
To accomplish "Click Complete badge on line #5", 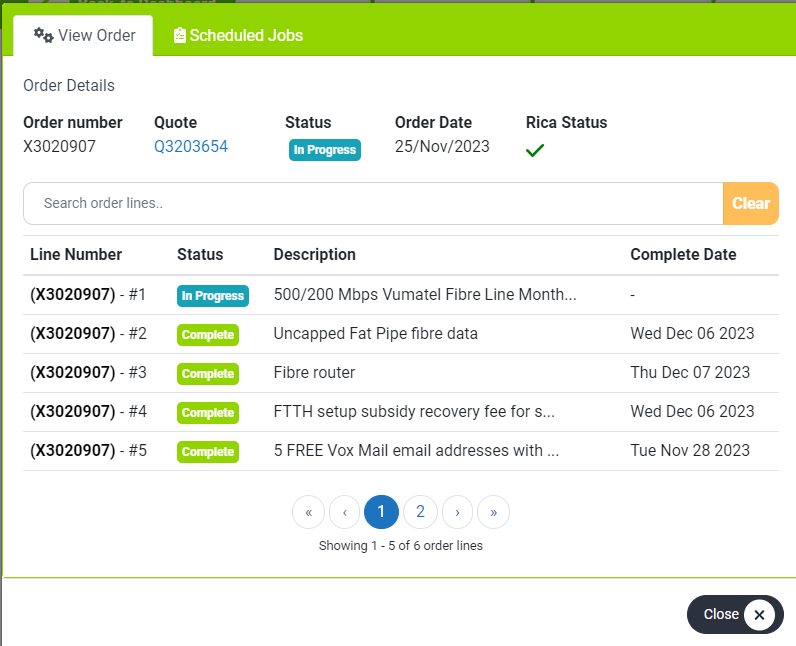I will (x=208, y=452).
